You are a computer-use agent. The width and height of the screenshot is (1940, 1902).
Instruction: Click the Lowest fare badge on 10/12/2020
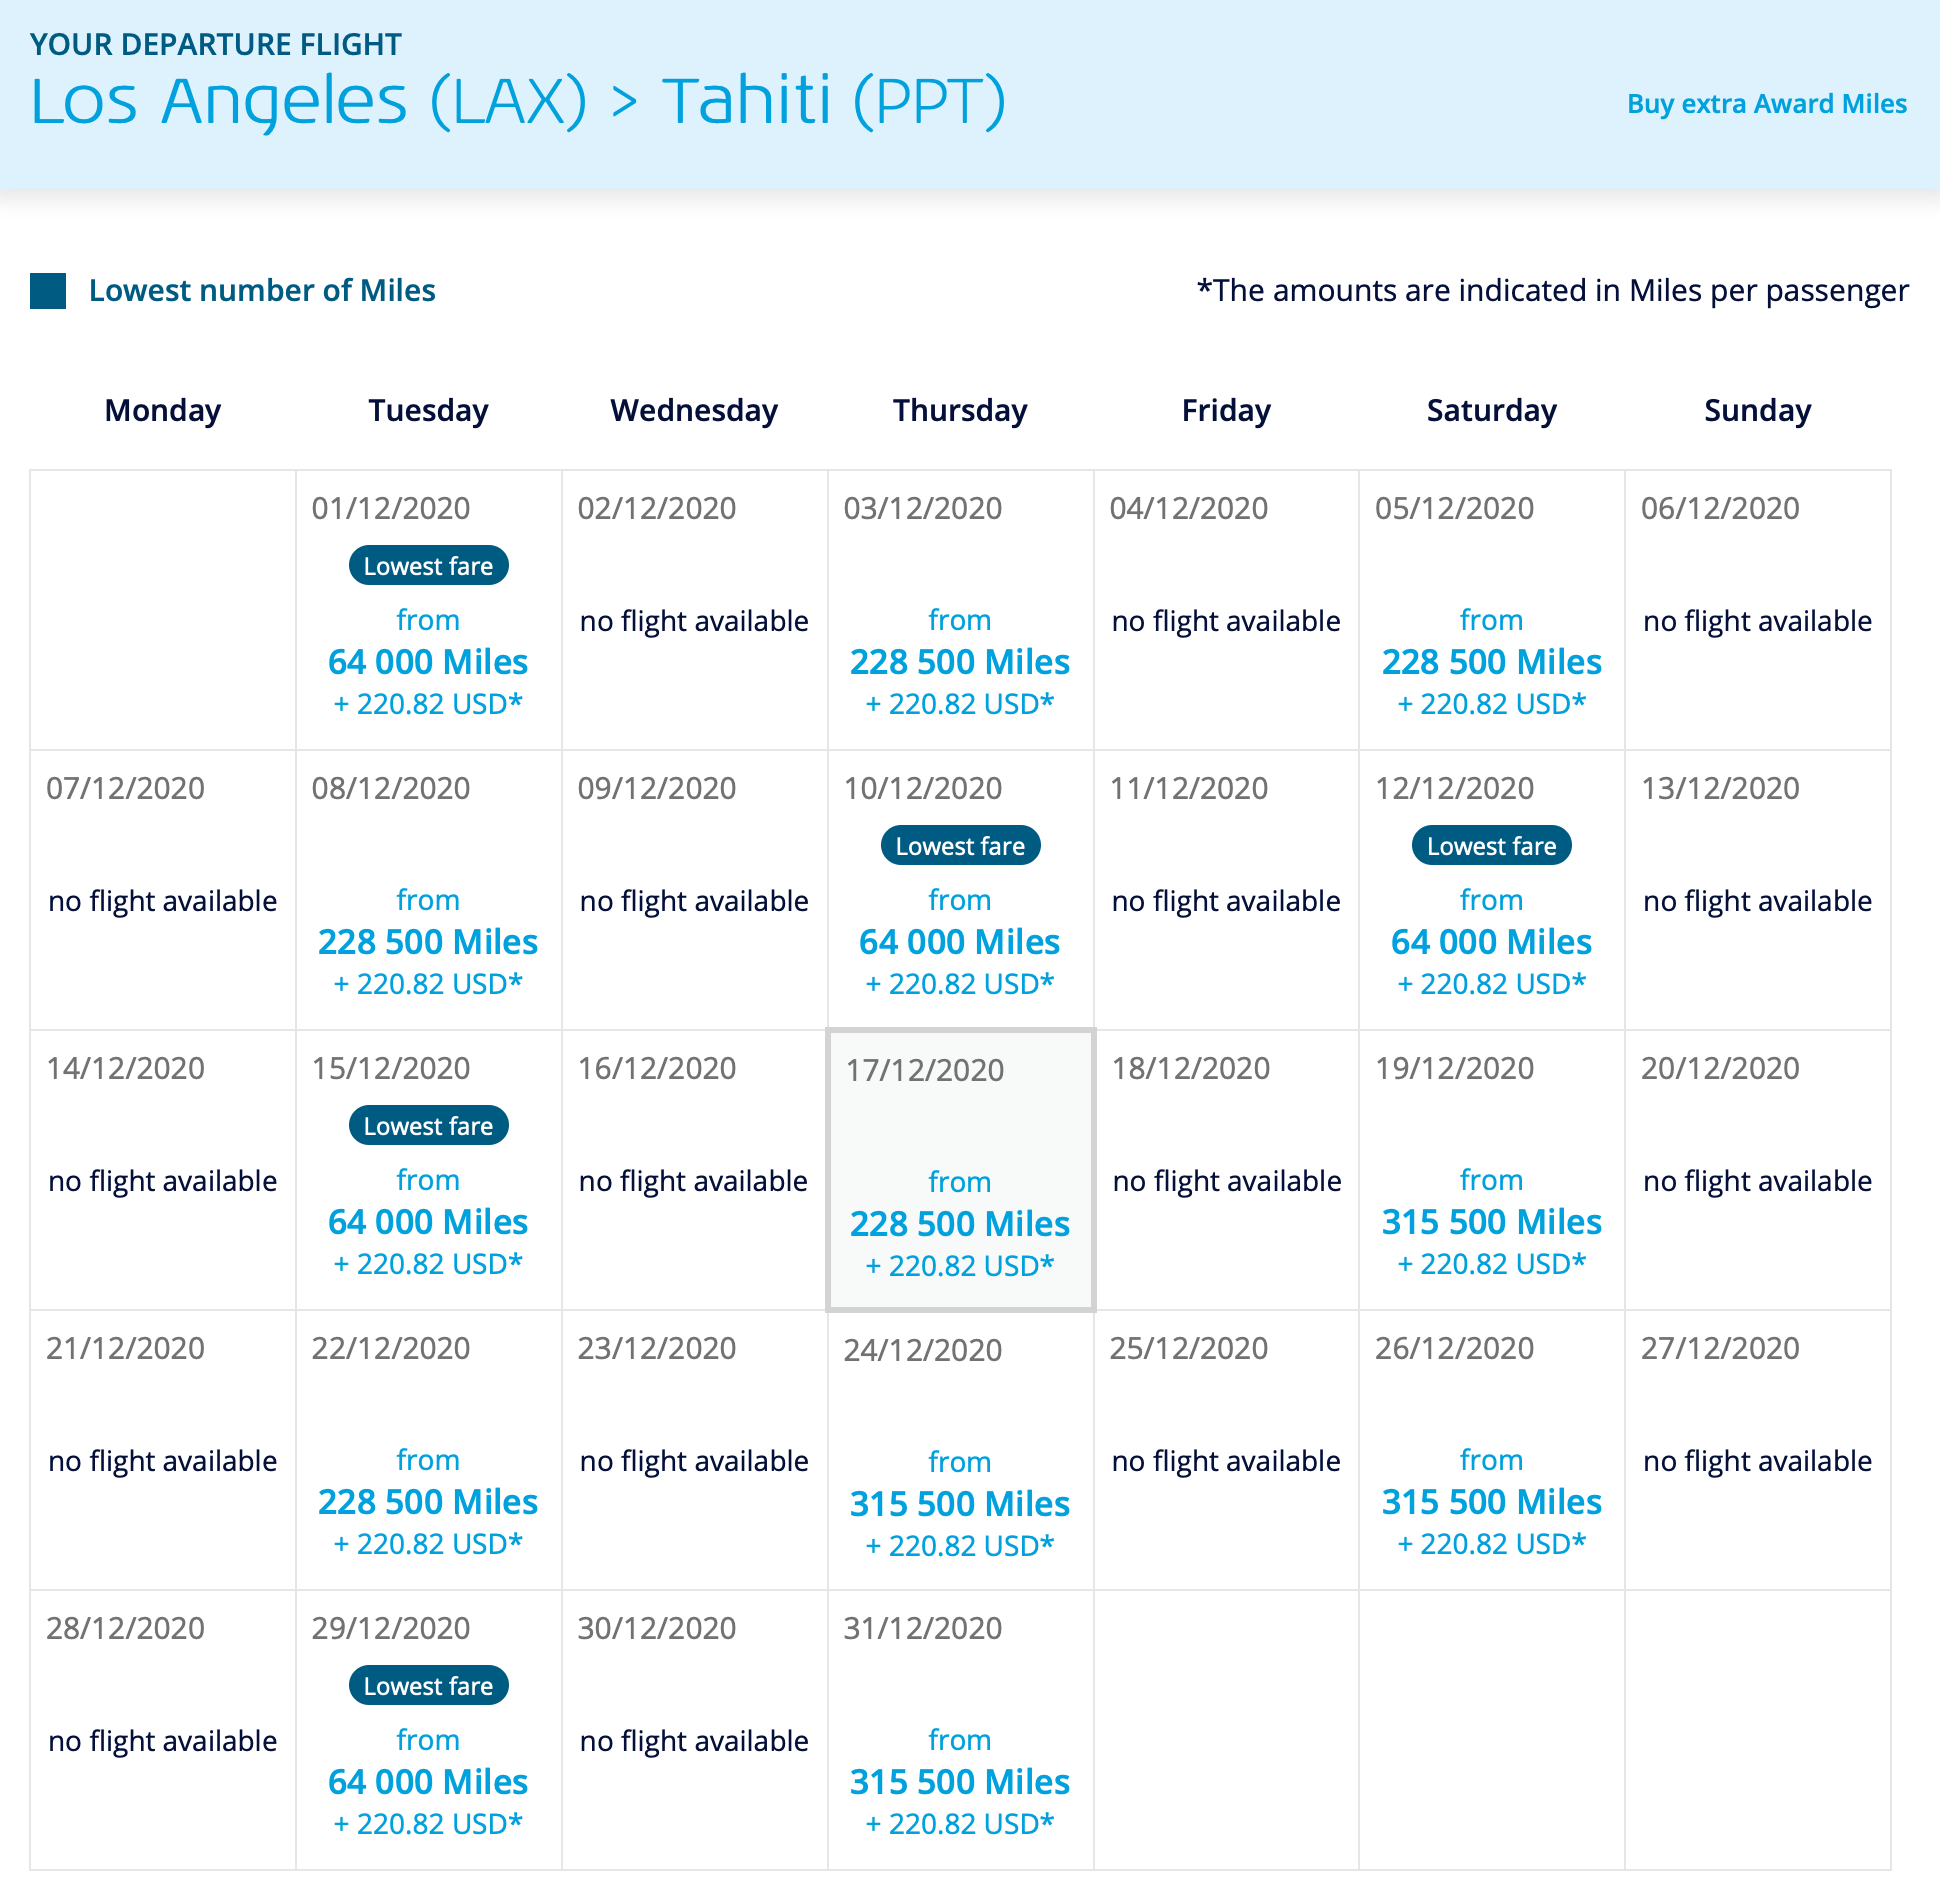point(959,845)
